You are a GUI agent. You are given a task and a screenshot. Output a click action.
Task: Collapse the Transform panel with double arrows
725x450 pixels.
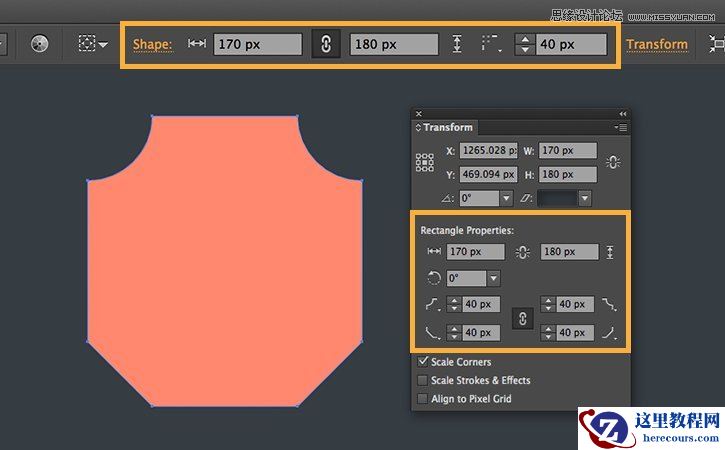[623, 114]
